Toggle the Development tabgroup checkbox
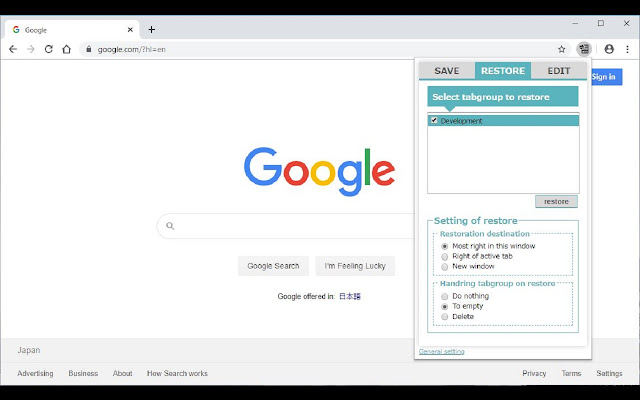Viewport: 640px width, 400px height. 434,120
